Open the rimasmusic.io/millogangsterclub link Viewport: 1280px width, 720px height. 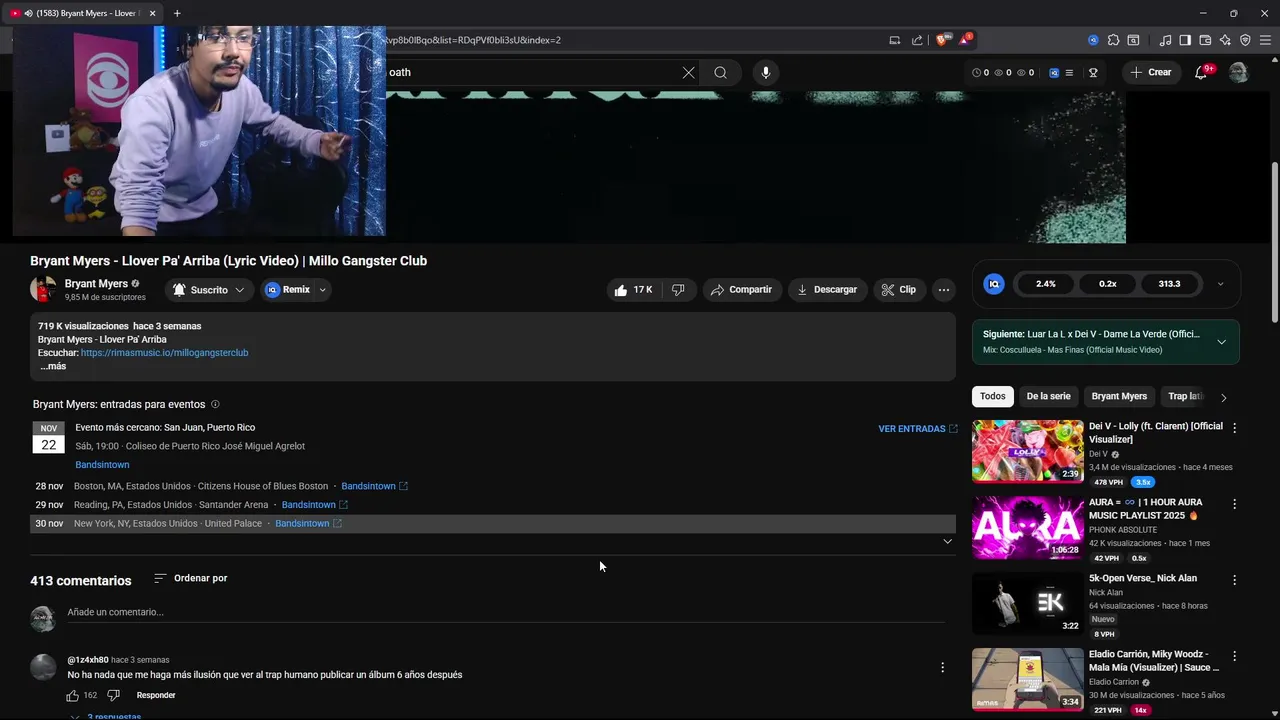coord(164,353)
